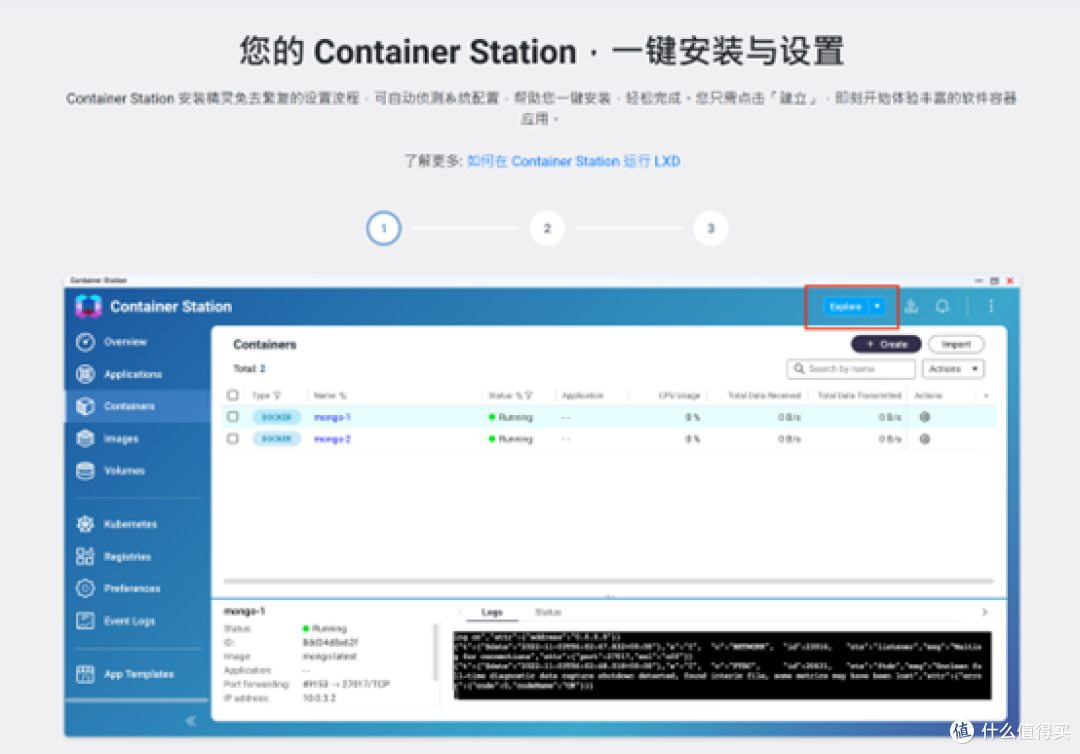Collapse the sidebar with the double-chevron
Image resolution: width=1080 pixels, height=754 pixels.
tap(191, 721)
